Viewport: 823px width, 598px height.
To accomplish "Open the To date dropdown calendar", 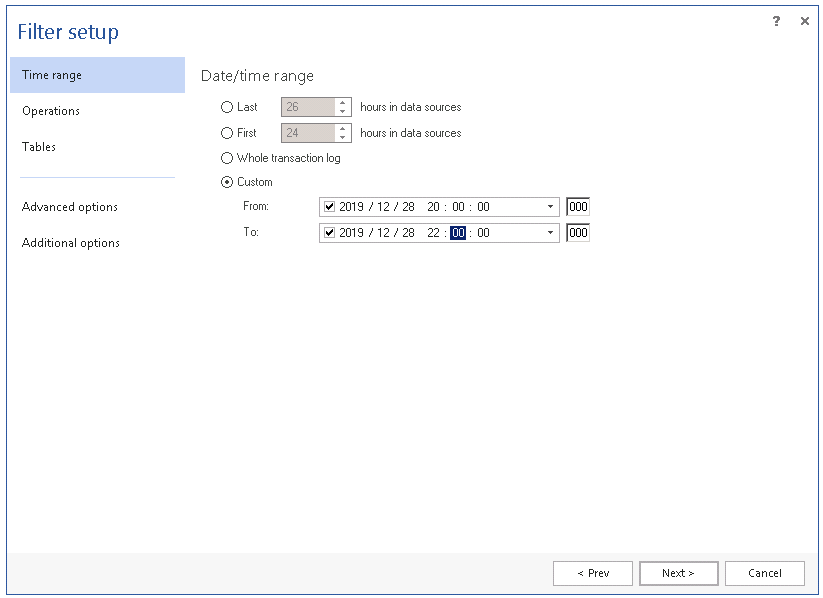I will pyautogui.click(x=550, y=233).
